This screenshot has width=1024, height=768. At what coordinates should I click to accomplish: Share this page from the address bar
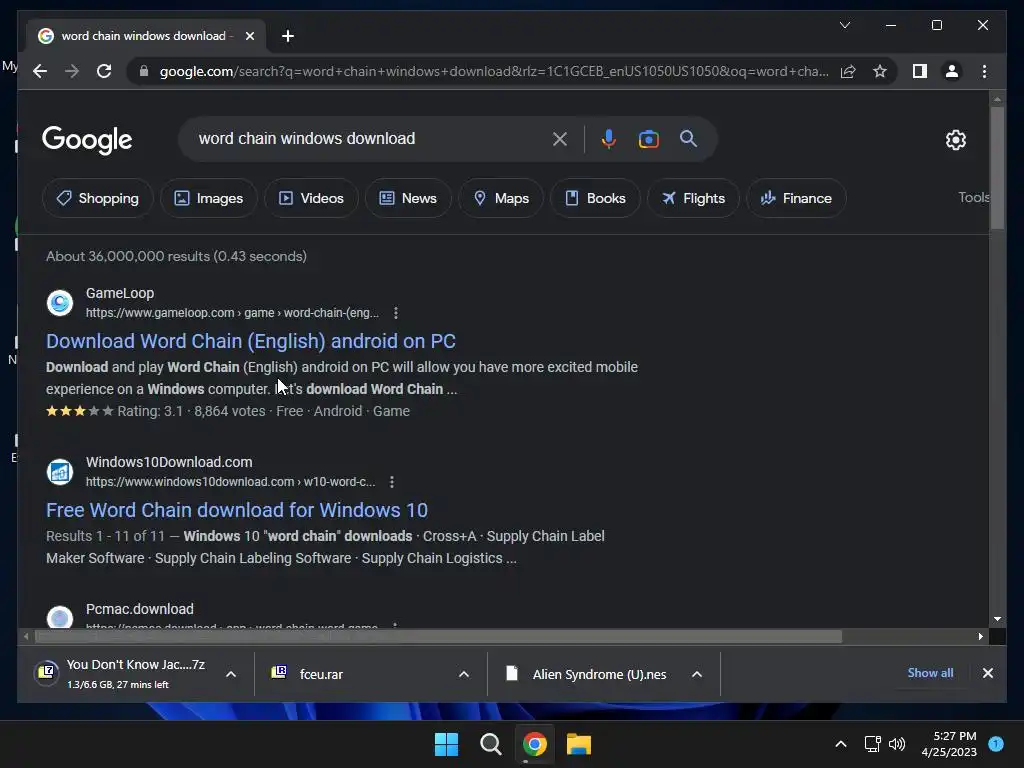coord(848,71)
